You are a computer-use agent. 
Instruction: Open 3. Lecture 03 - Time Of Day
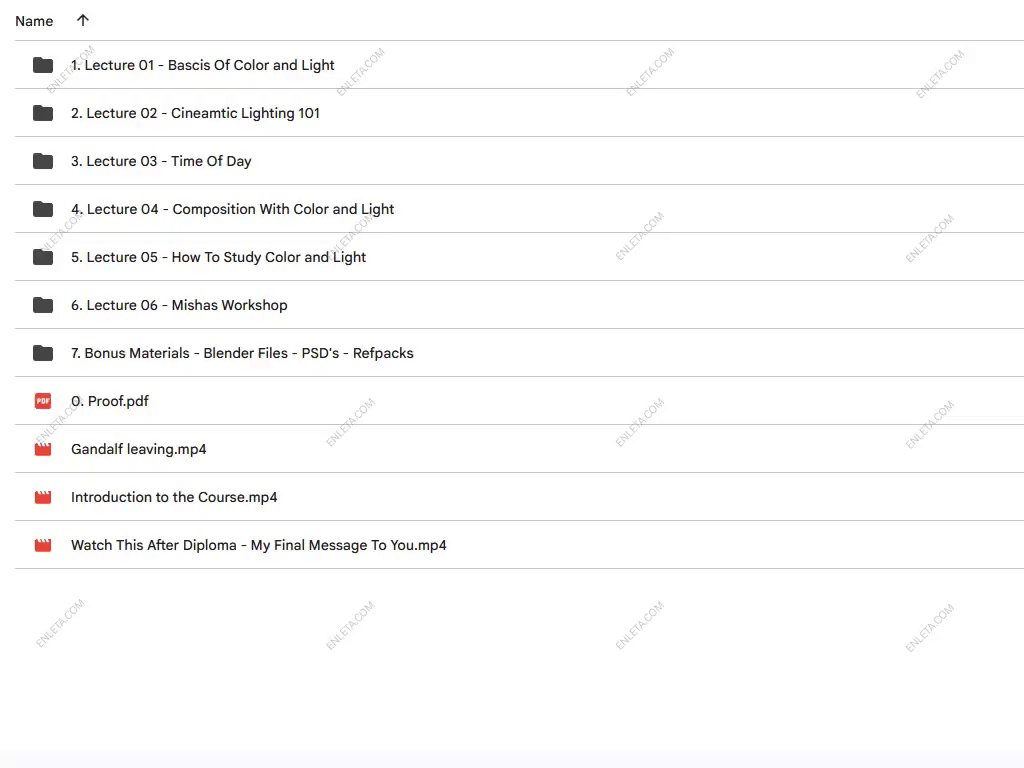(161, 161)
